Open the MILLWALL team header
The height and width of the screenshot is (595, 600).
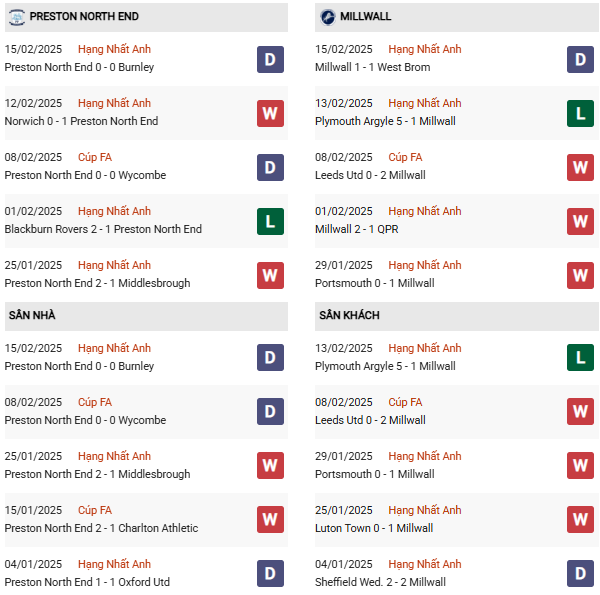365,17
